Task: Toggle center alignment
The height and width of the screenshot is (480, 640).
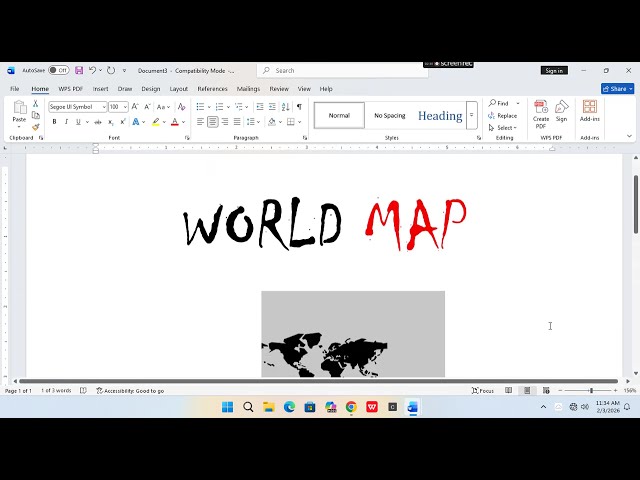Action: coord(213,122)
